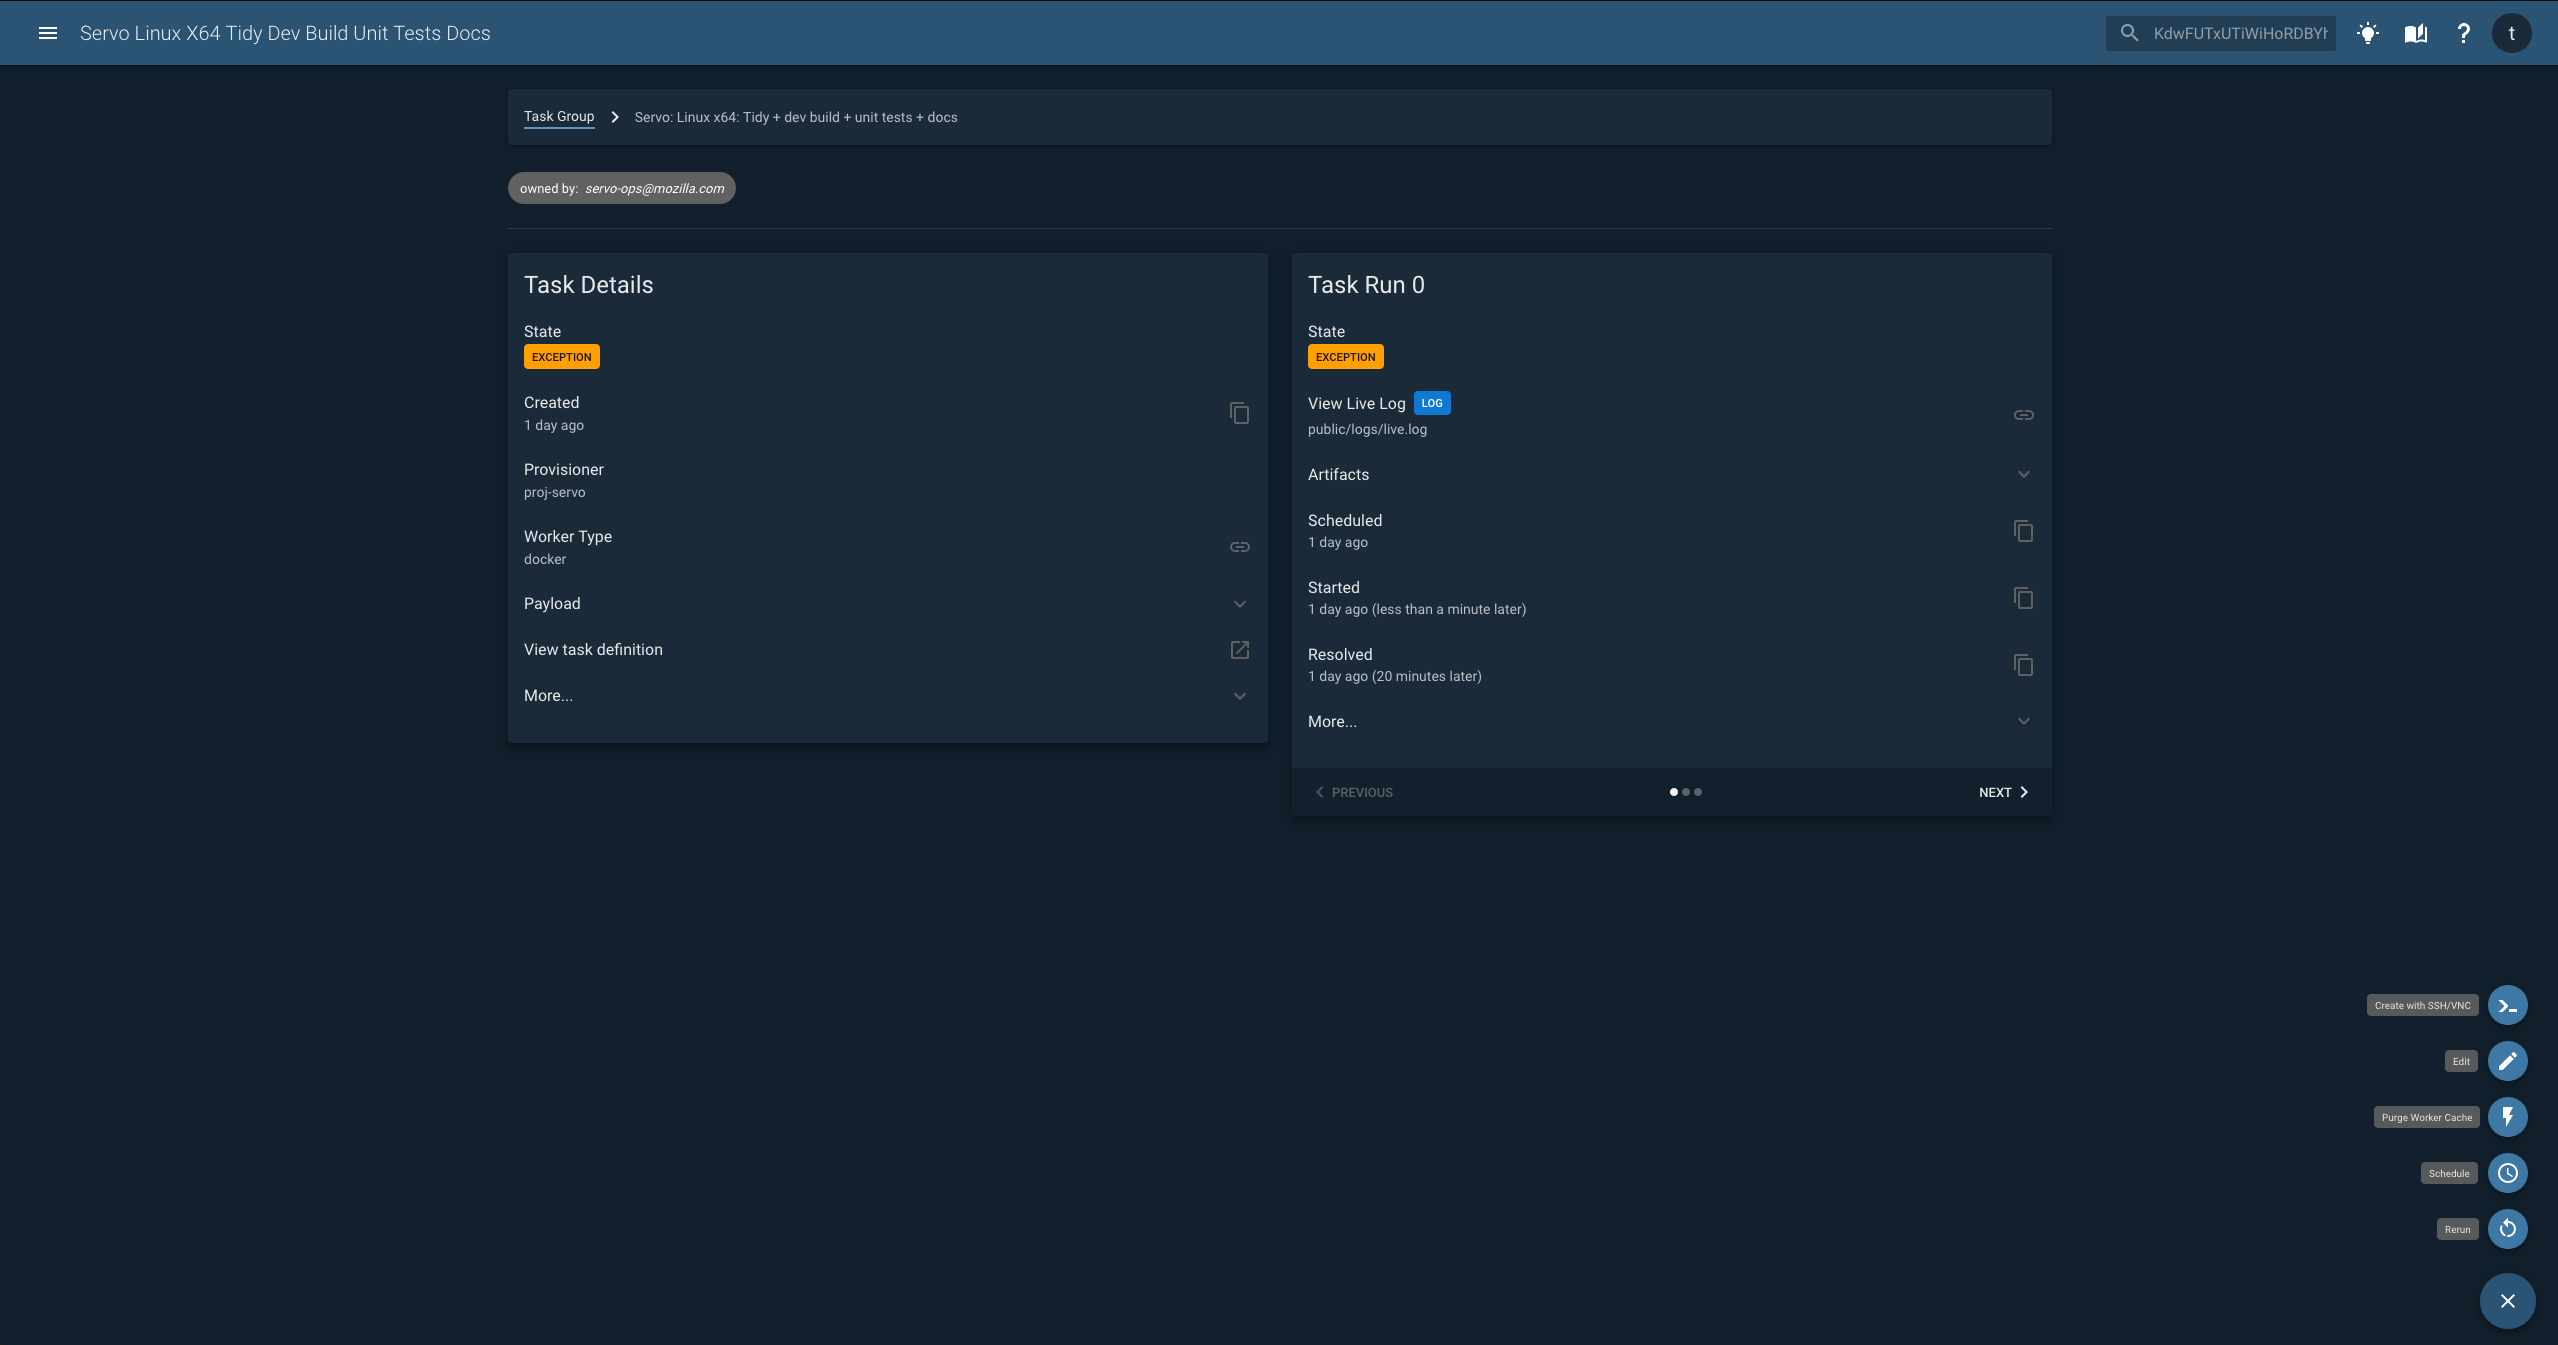Expand More details under Task Run 0
The height and width of the screenshot is (1345, 2558).
2023,721
